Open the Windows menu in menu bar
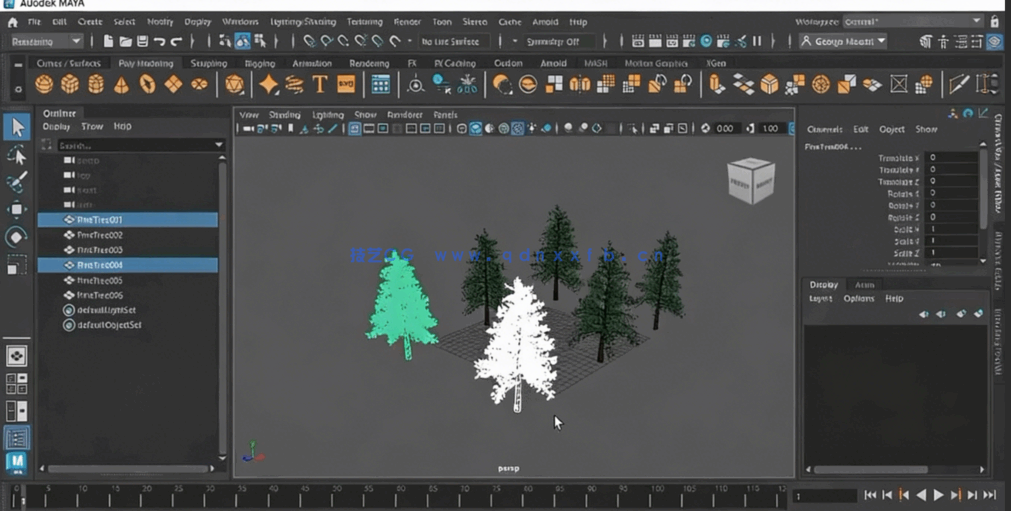 click(x=240, y=21)
